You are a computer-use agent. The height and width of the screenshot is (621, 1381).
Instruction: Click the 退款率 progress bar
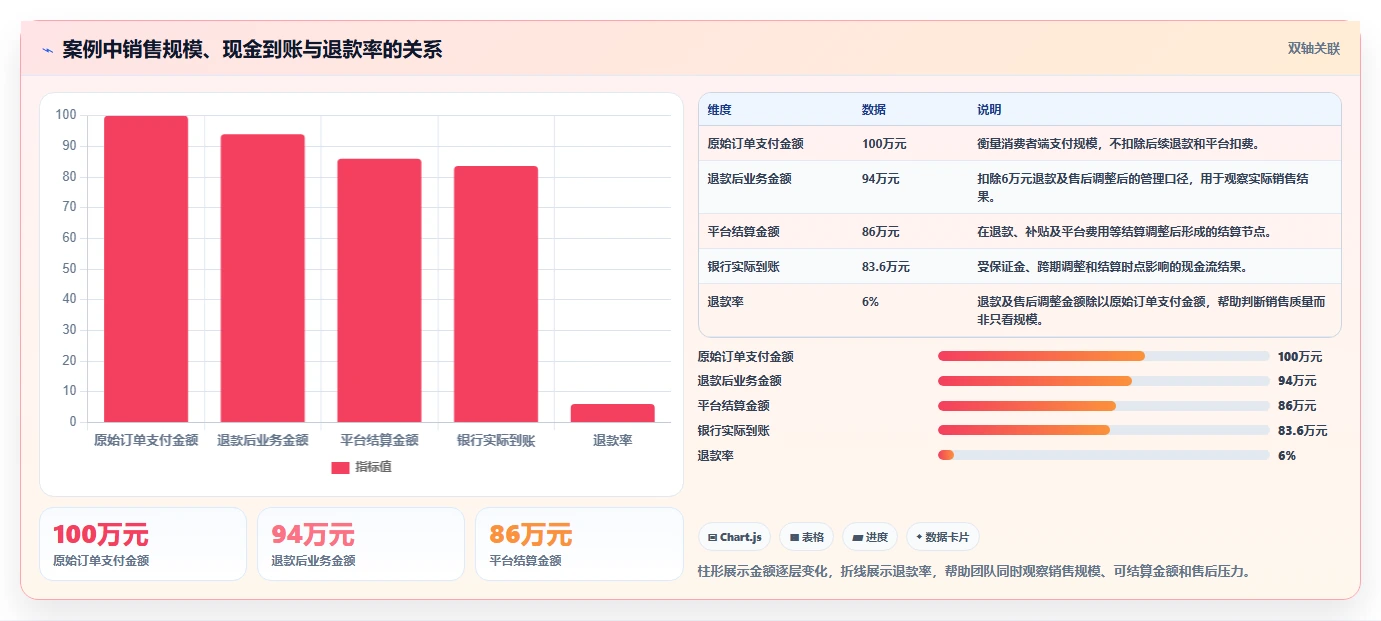pyautogui.click(x=1104, y=455)
